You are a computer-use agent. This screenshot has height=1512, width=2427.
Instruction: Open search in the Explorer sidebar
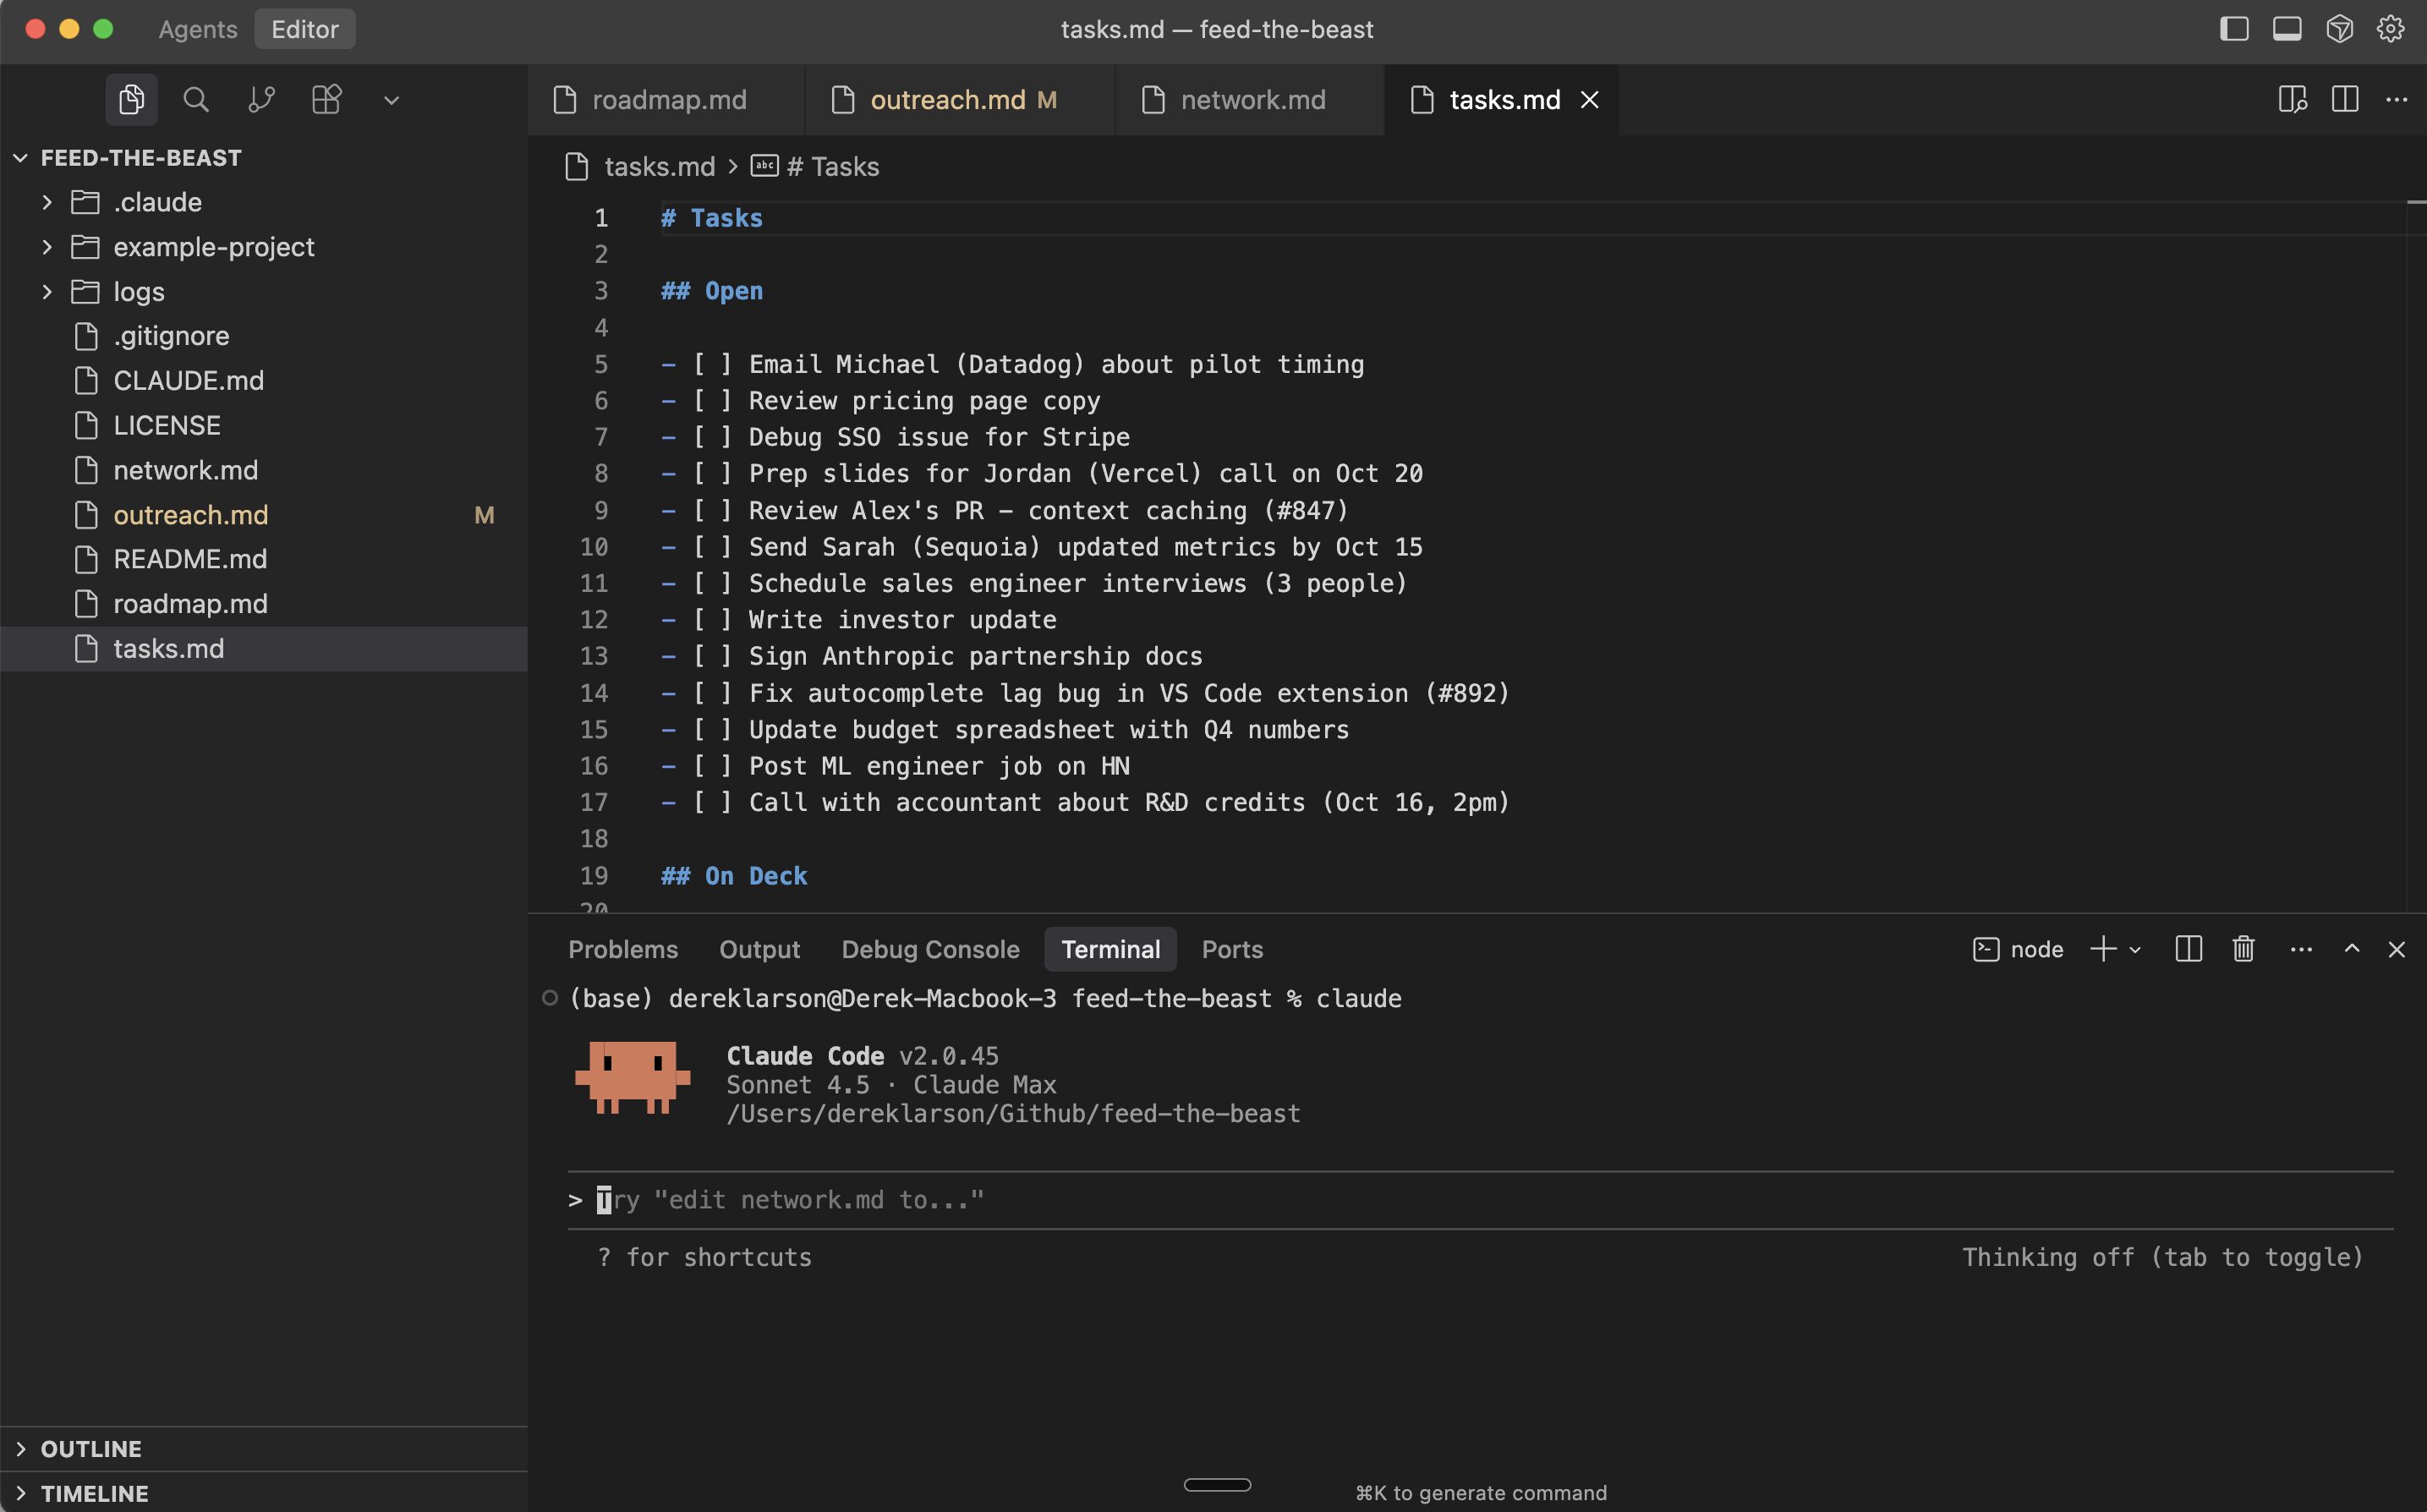tap(196, 99)
